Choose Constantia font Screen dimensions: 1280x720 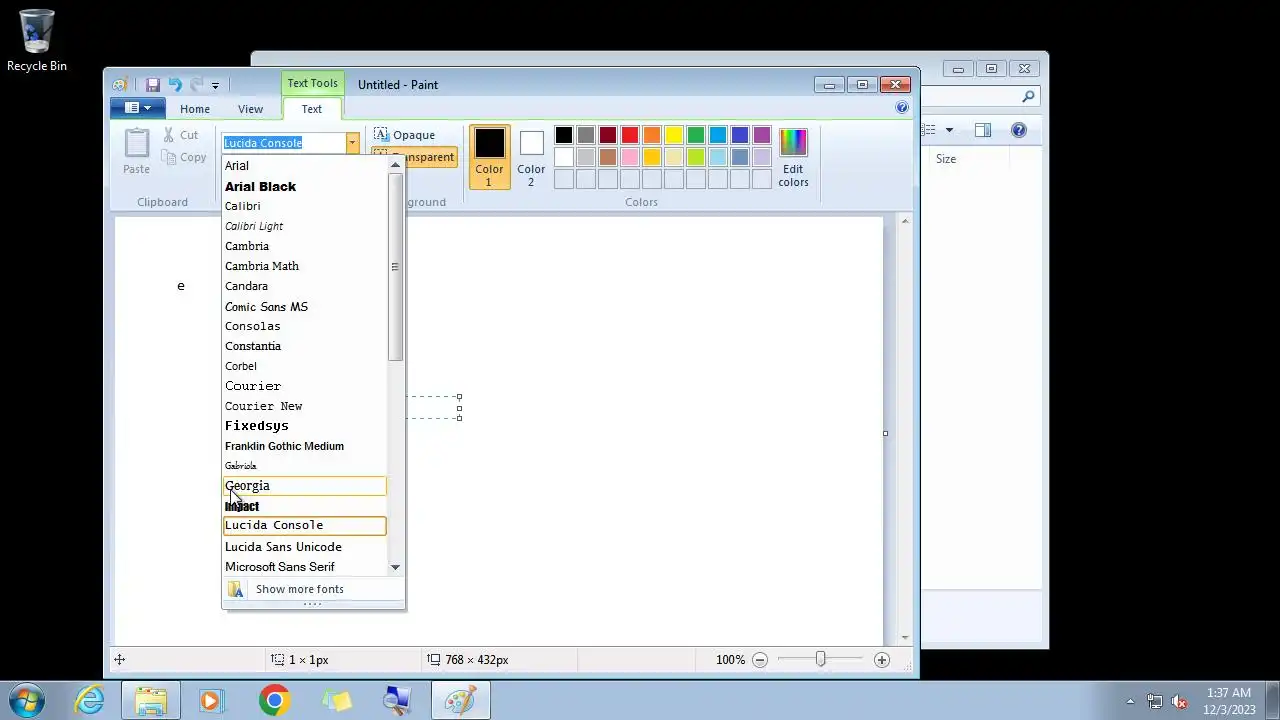tap(305, 346)
